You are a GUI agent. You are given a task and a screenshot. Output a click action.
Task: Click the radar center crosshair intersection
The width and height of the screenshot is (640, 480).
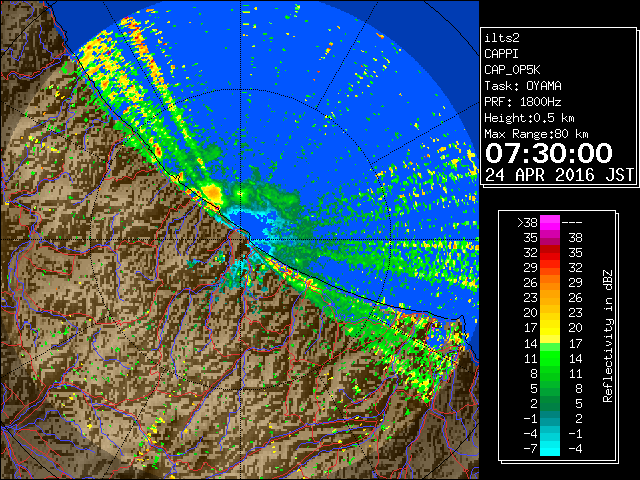click(241, 239)
